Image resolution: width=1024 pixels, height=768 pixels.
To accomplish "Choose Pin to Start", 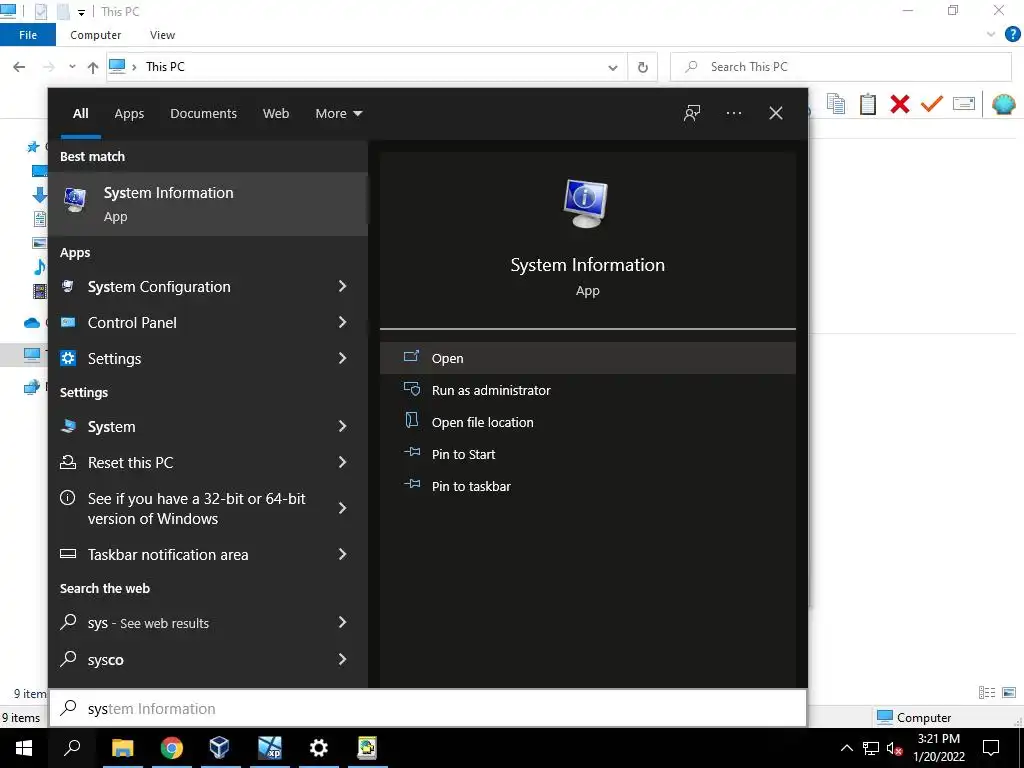I will coord(587,454).
